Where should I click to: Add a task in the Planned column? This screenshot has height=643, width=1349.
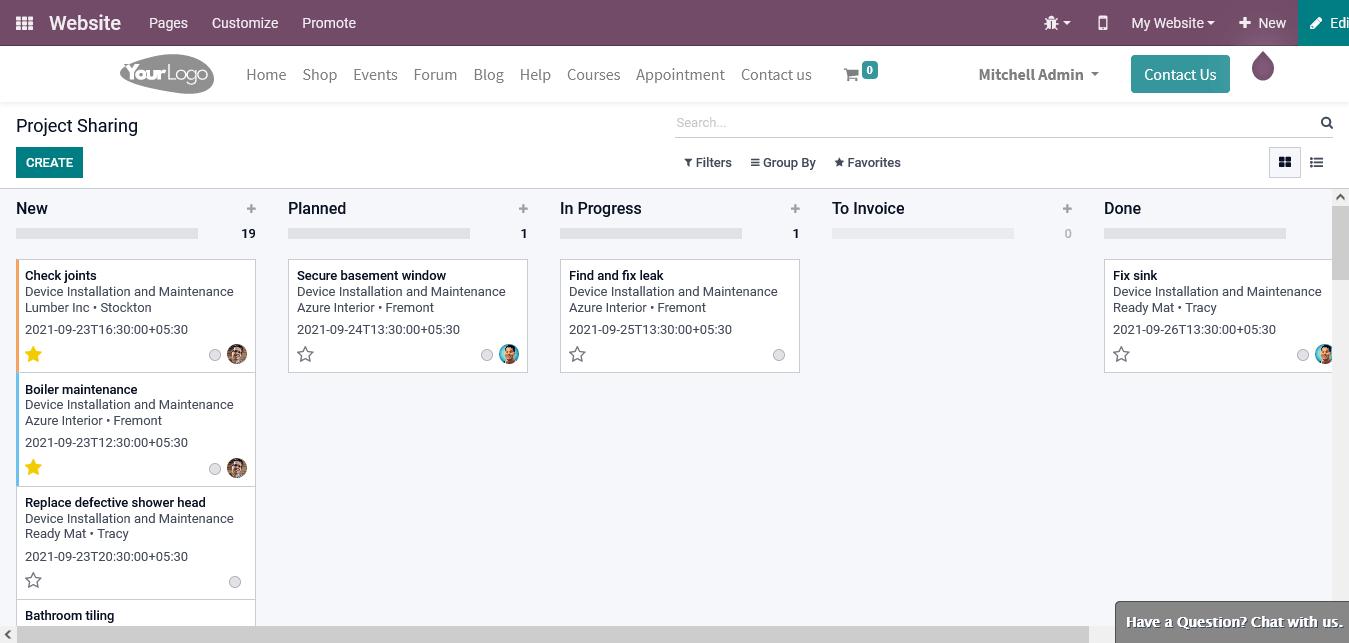point(523,208)
